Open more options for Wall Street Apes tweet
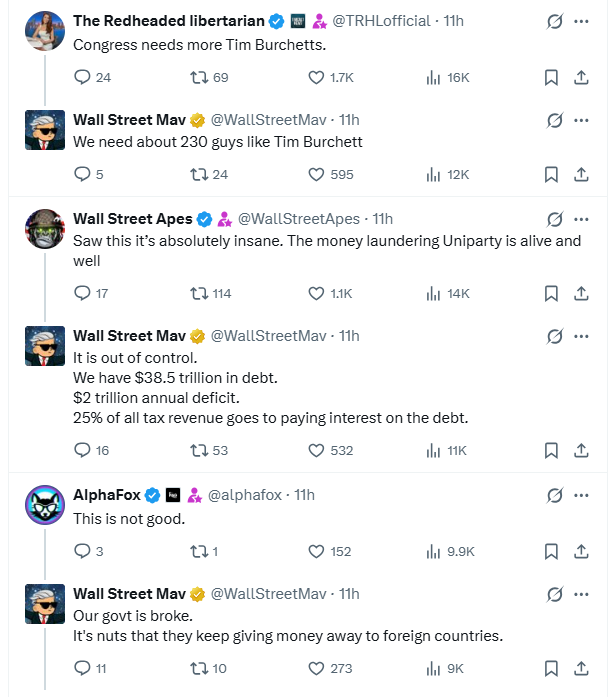The height and width of the screenshot is (697, 612). pos(582,219)
